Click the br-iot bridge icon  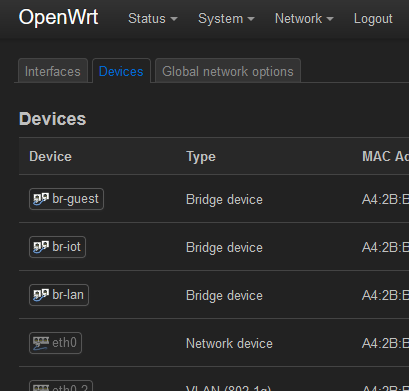coord(41,247)
